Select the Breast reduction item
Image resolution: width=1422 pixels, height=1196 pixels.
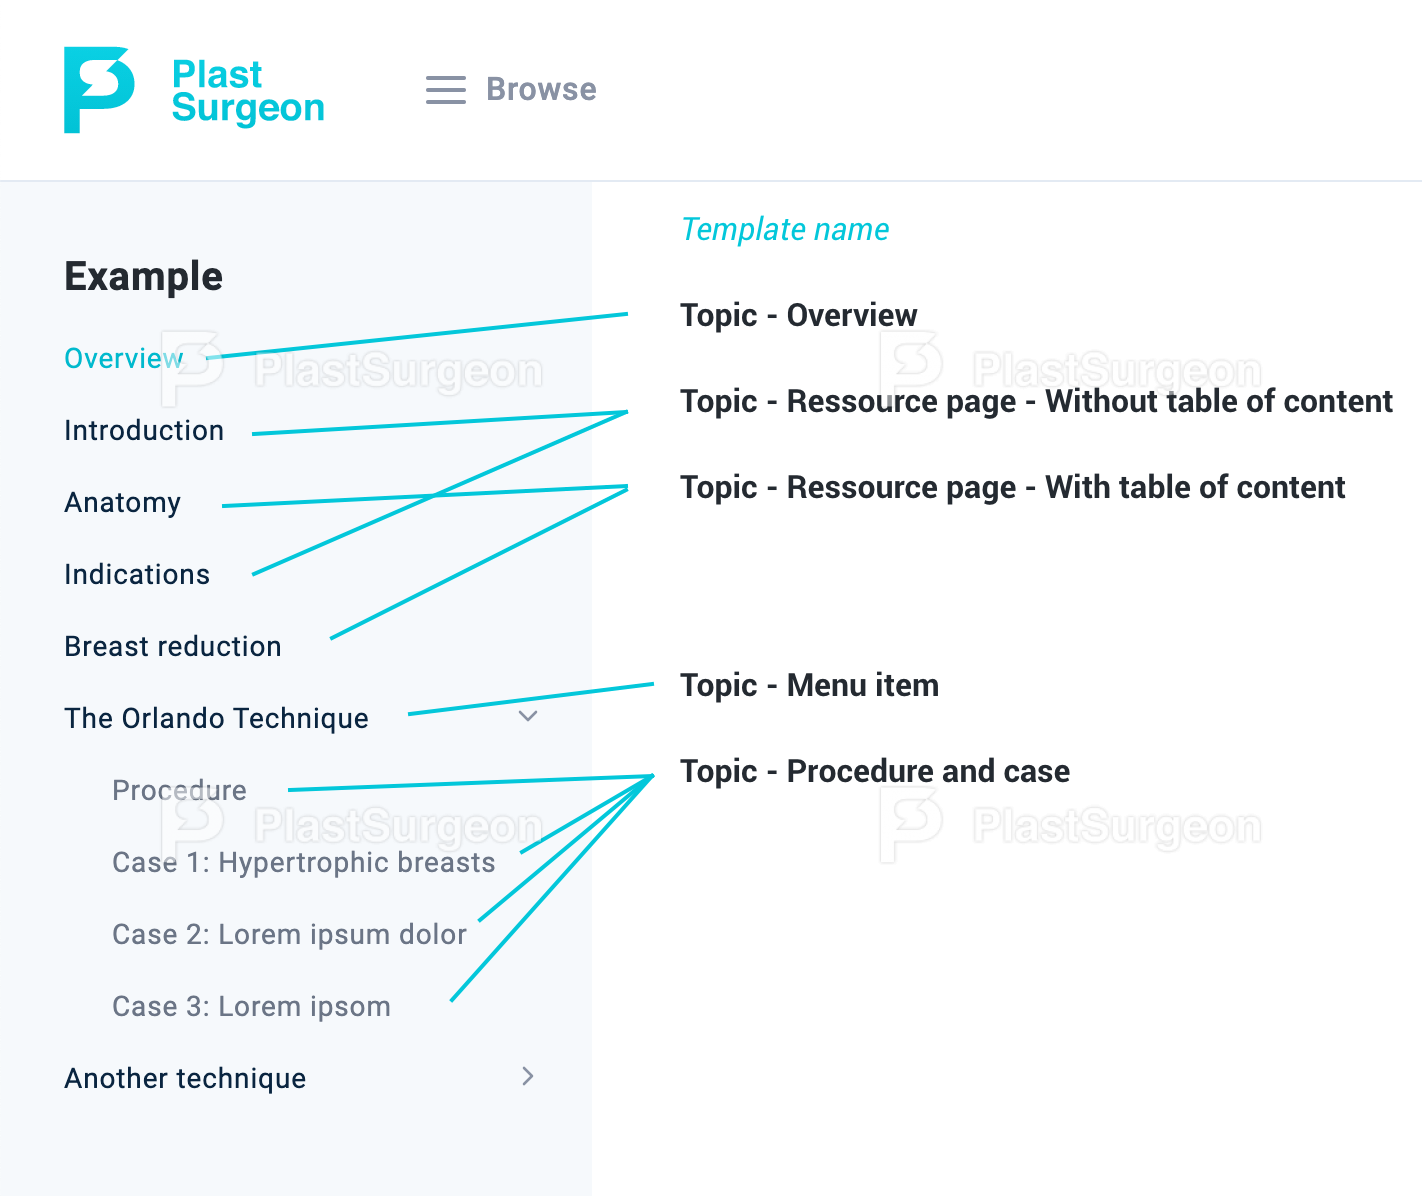click(x=173, y=646)
